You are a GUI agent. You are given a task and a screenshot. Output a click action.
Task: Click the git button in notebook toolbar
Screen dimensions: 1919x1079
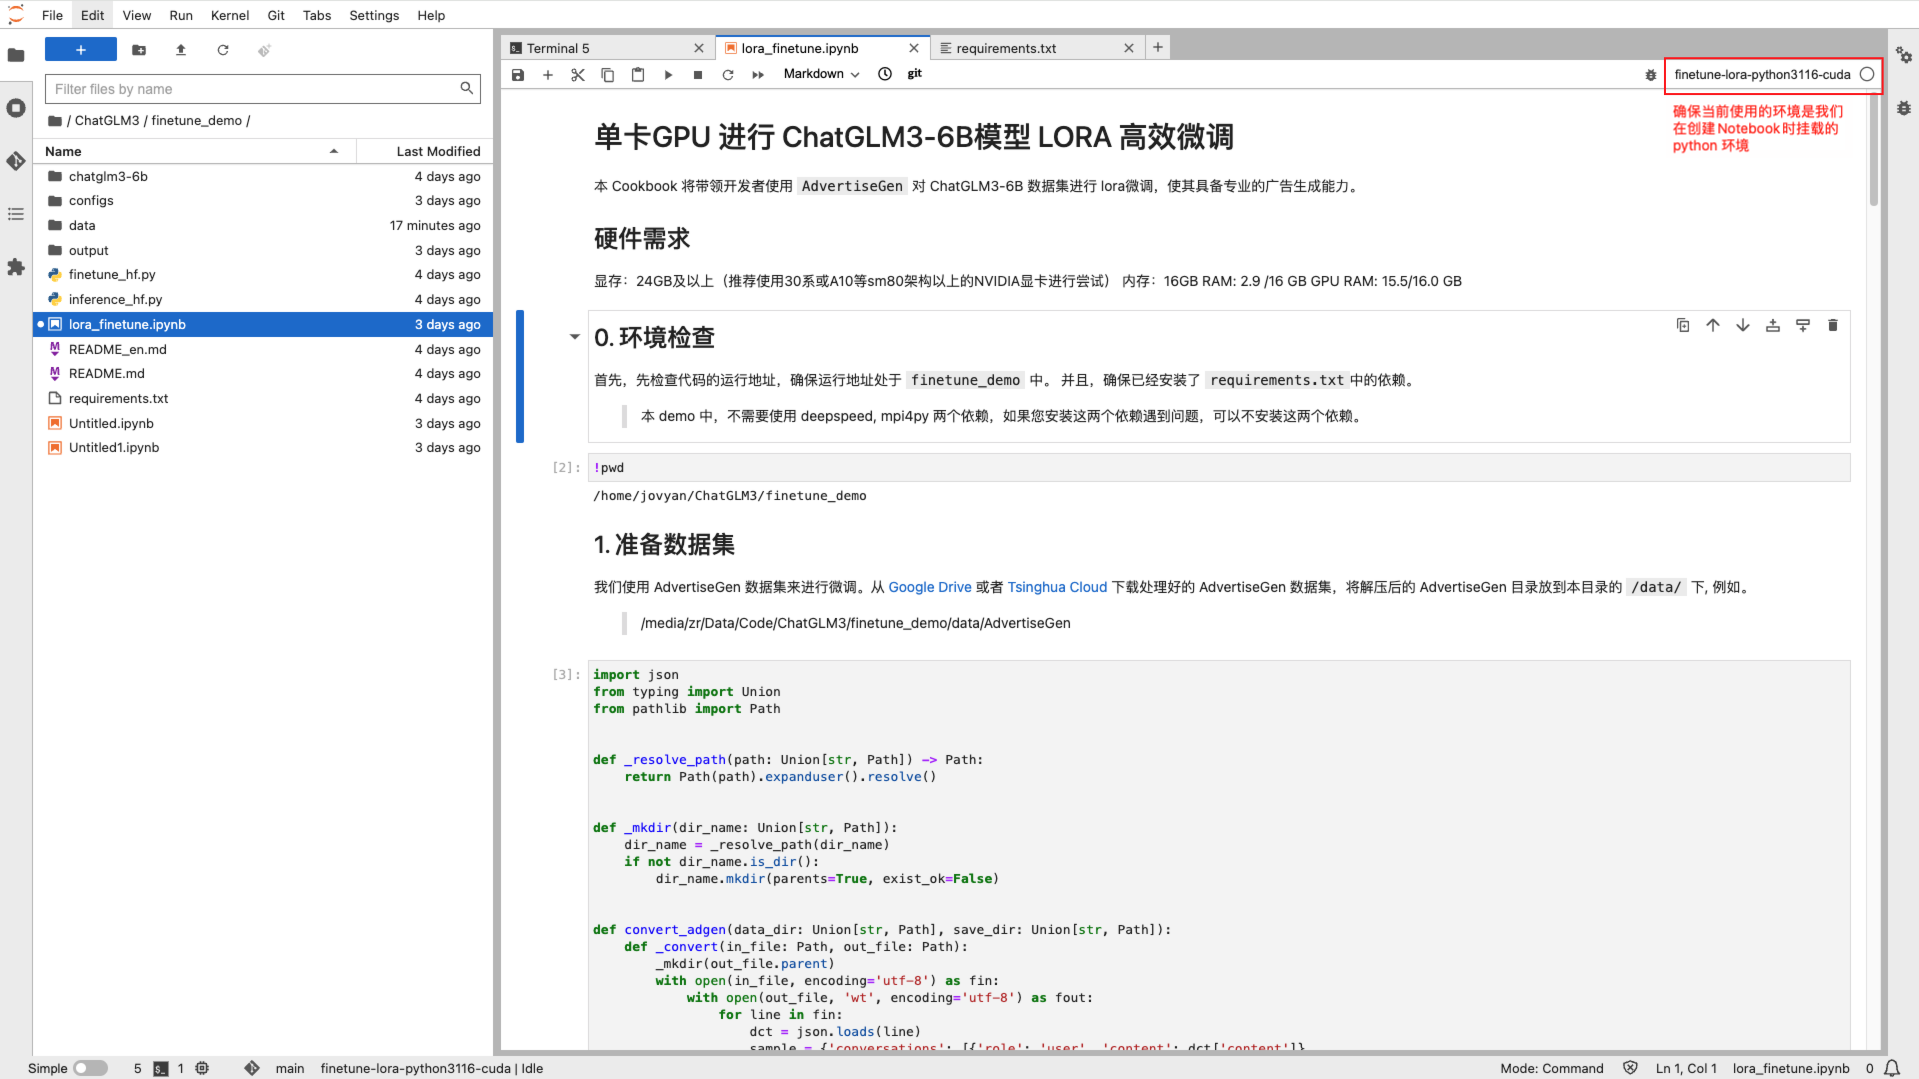point(913,74)
